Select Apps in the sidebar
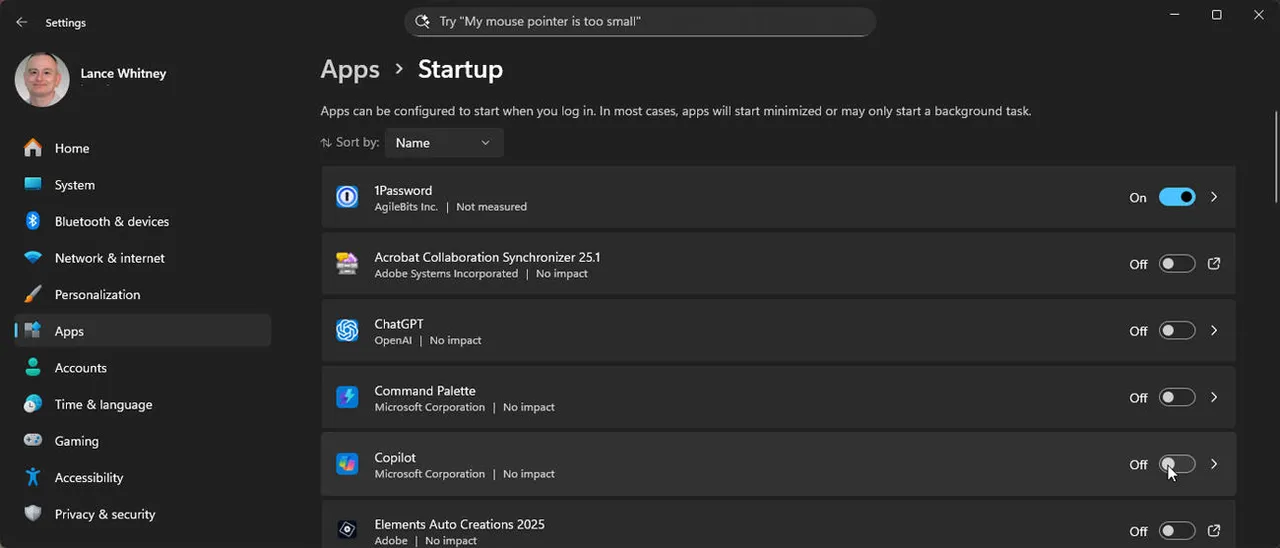This screenshot has height=548, width=1280. point(143,331)
